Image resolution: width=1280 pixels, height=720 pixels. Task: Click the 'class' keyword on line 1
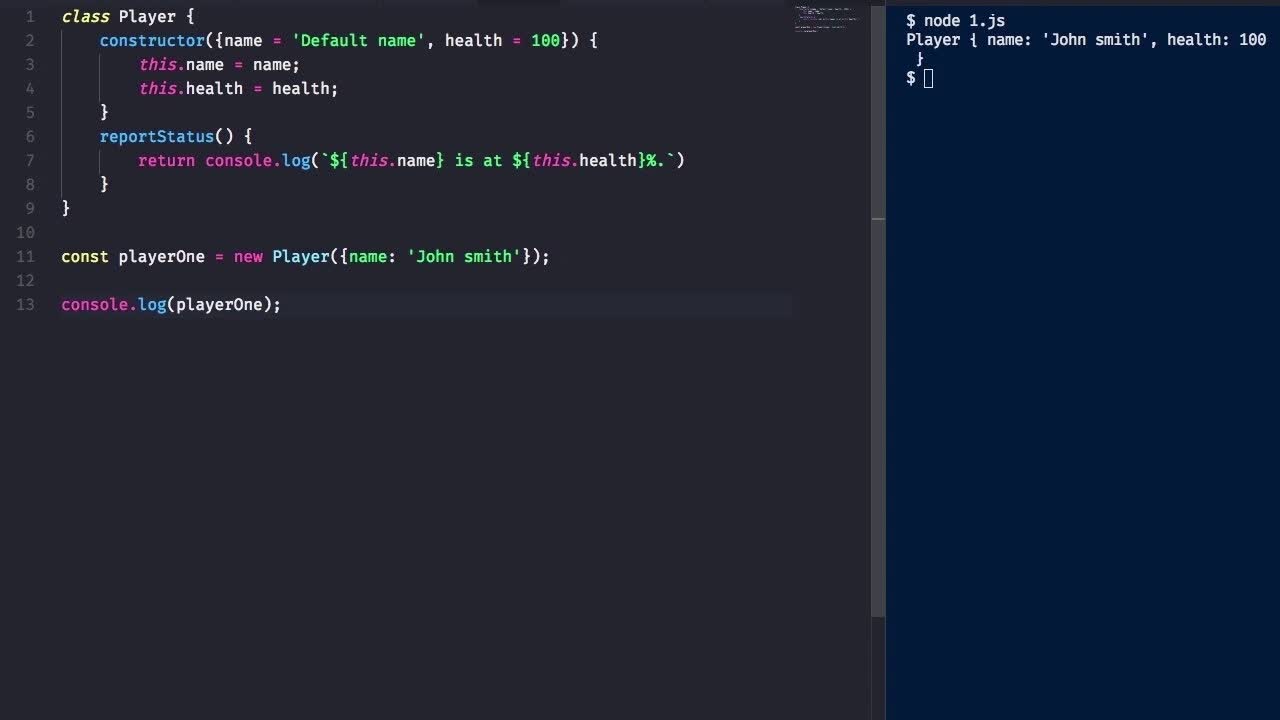tap(85, 17)
